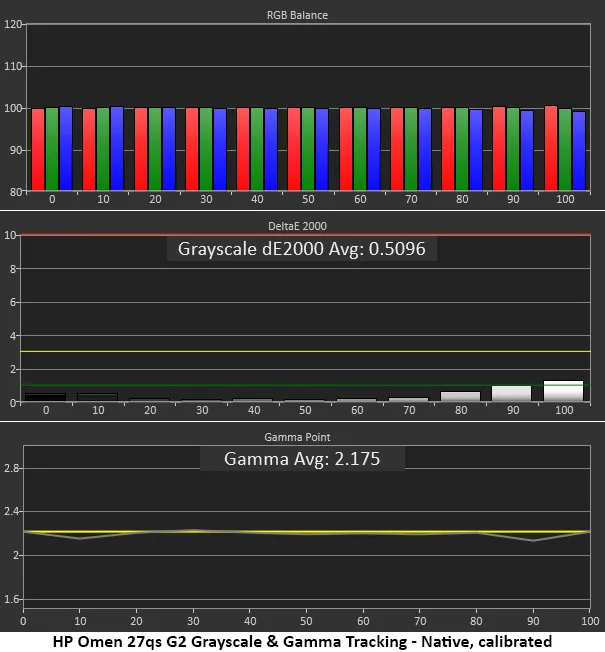Viewport: 605px width, 652px height.
Task: Click the red bar at level 90 in RGB Balance
Action: pos(499,149)
